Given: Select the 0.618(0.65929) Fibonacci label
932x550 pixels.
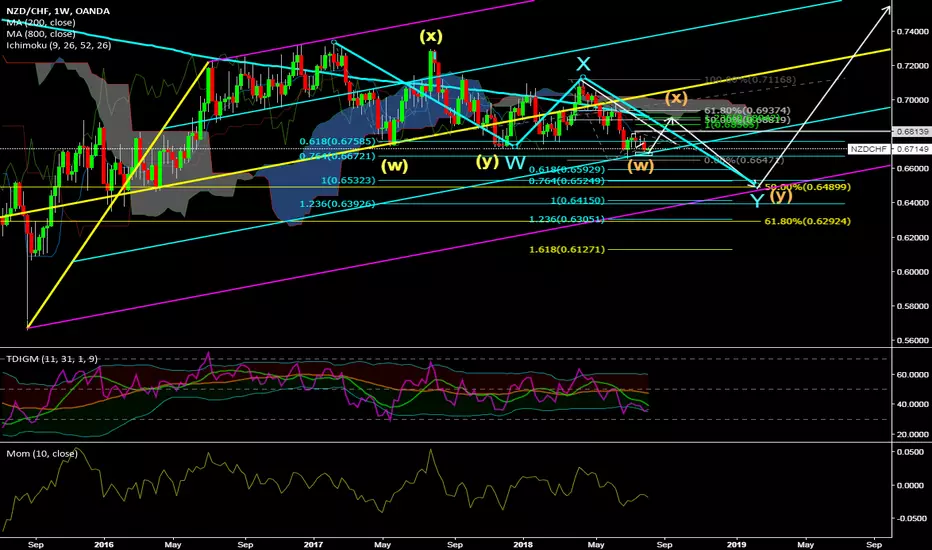Looking at the screenshot, I should tap(566, 169).
